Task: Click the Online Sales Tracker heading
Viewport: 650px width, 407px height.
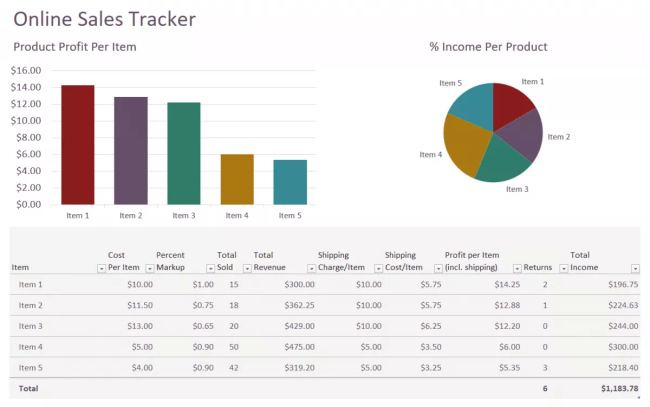Action: [104, 19]
